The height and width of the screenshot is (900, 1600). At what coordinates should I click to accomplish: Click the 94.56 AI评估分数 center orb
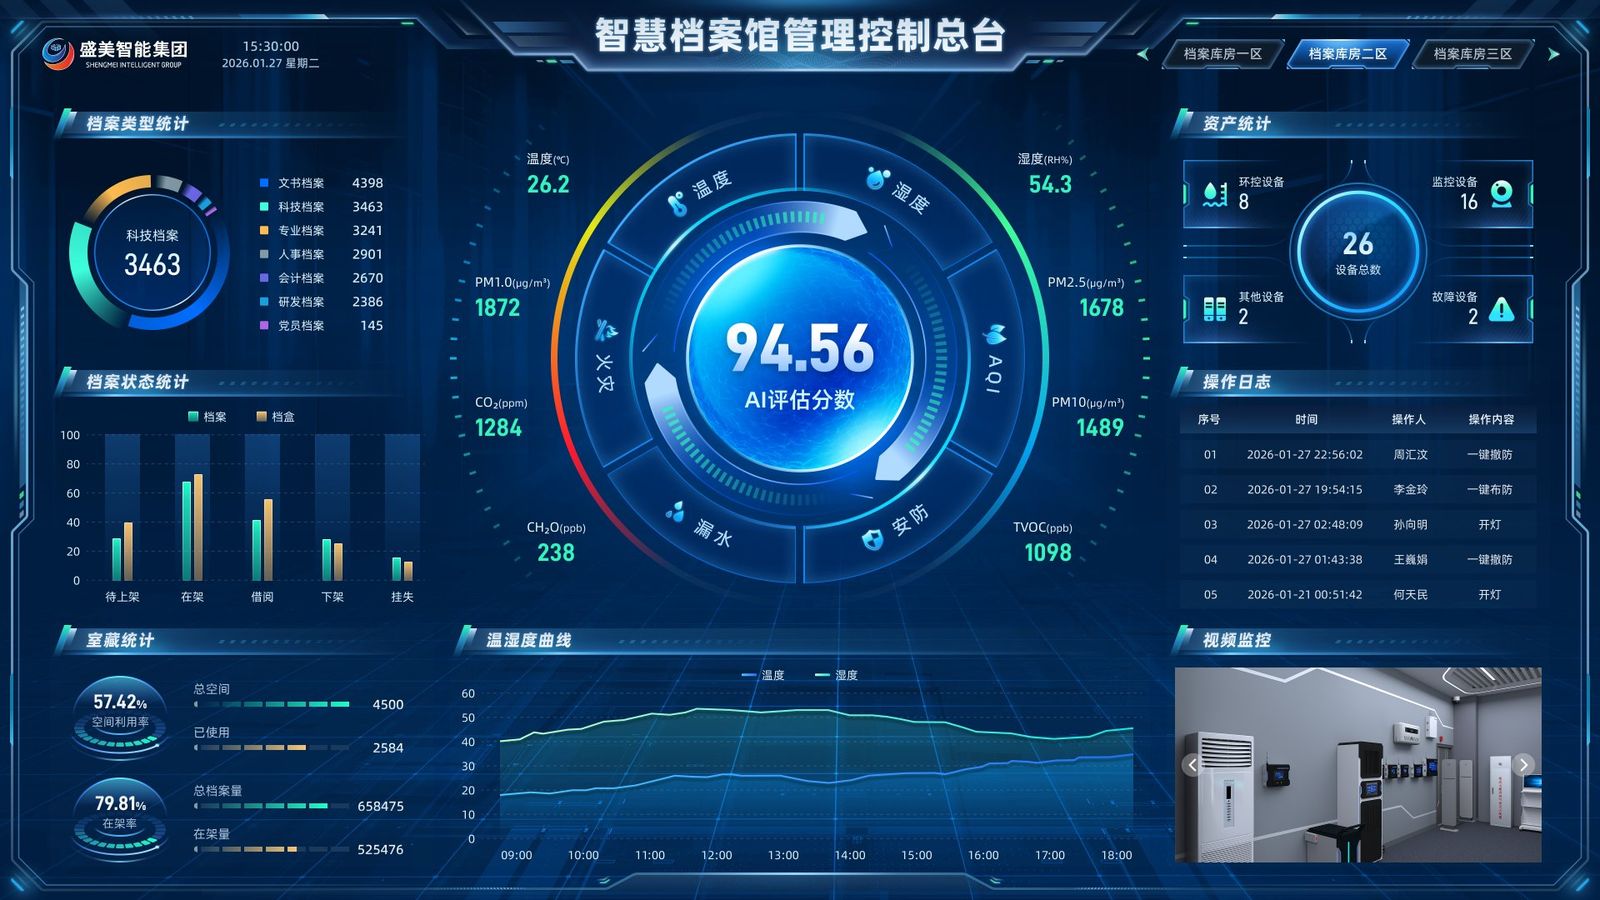[x=800, y=360]
